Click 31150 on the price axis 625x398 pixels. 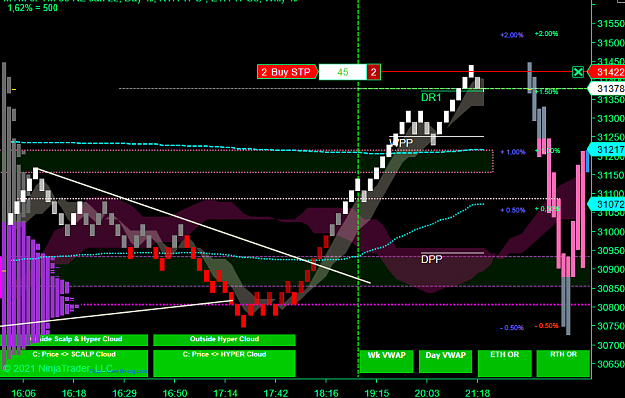[x=611, y=175]
